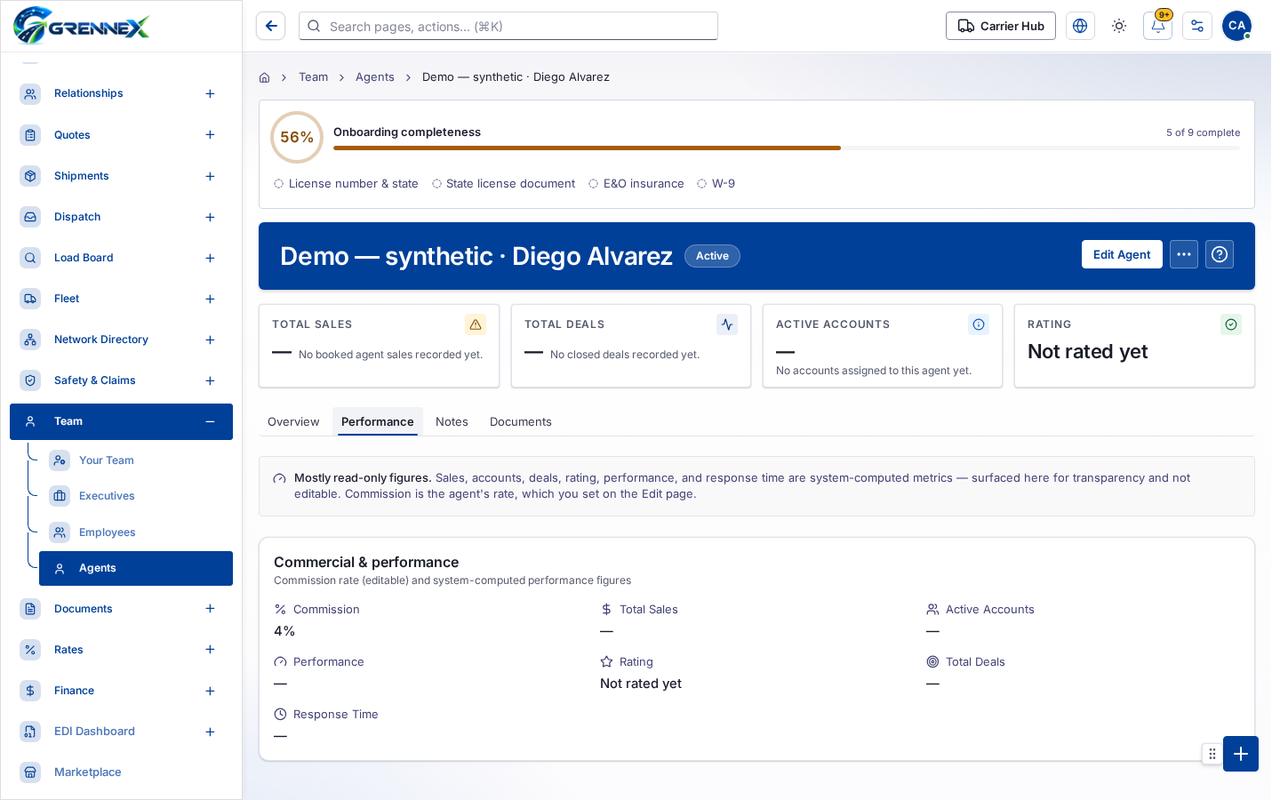This screenshot has width=1280, height=800.
Task: Select the Performance tab
Action: click(377, 421)
